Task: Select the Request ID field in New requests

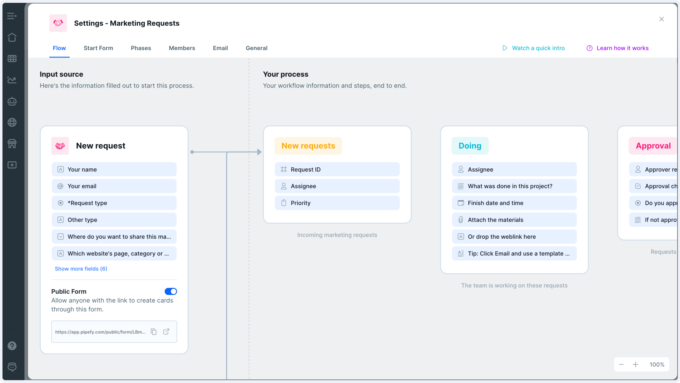Action: tap(337, 170)
